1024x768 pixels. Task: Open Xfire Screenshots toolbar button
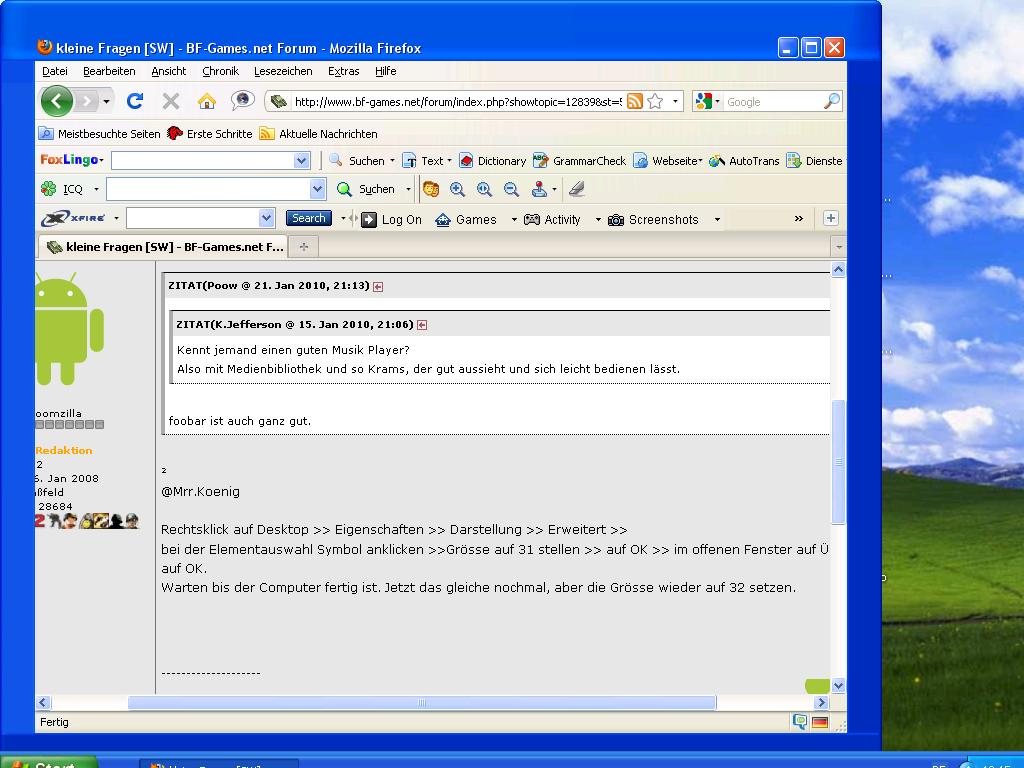pyautogui.click(x=654, y=219)
